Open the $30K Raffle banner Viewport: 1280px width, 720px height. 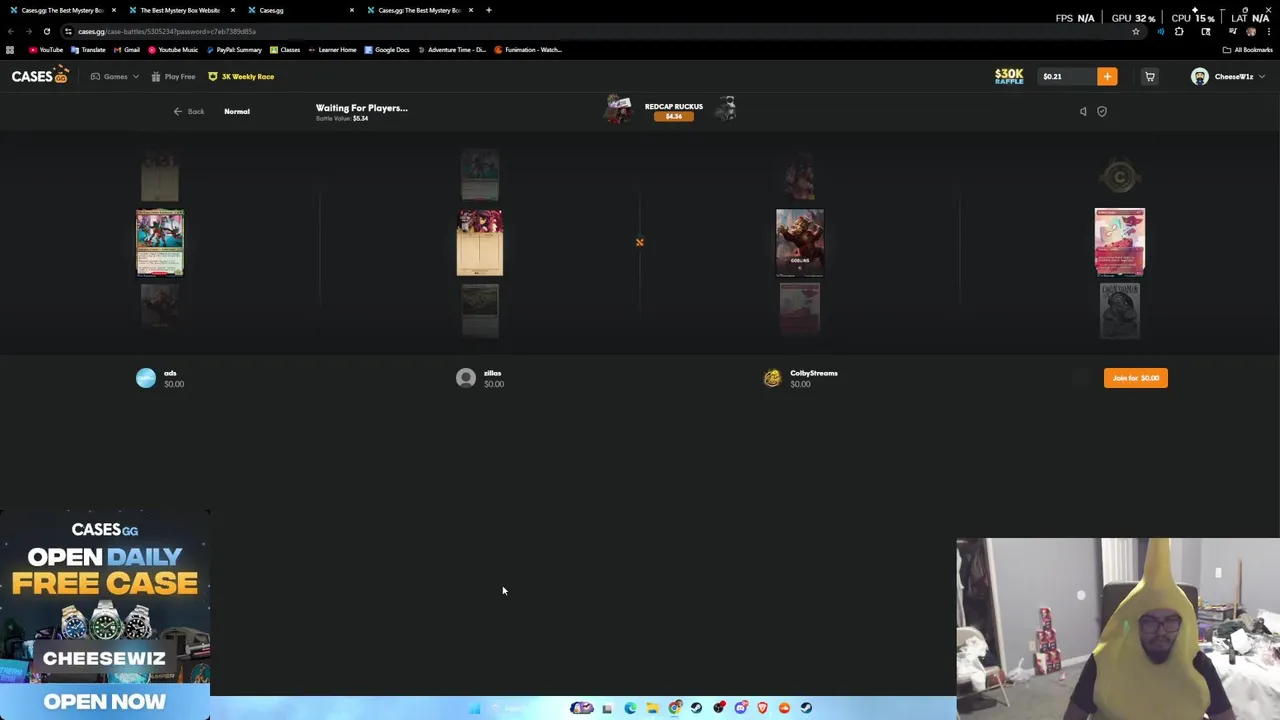coord(1009,76)
